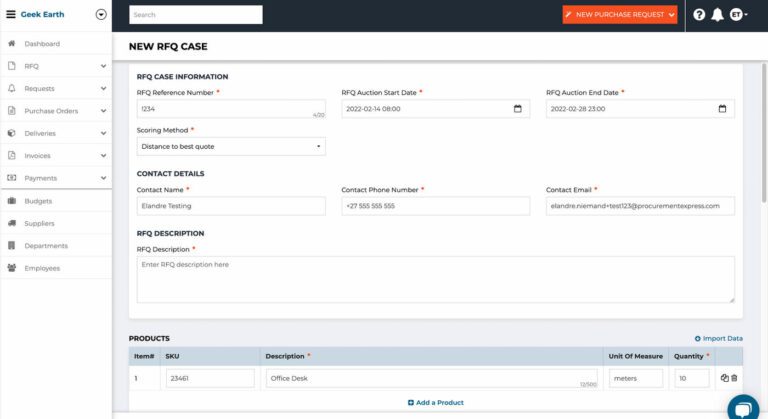Click the Departments building icon
The image size is (768, 419).
[x=12, y=246]
